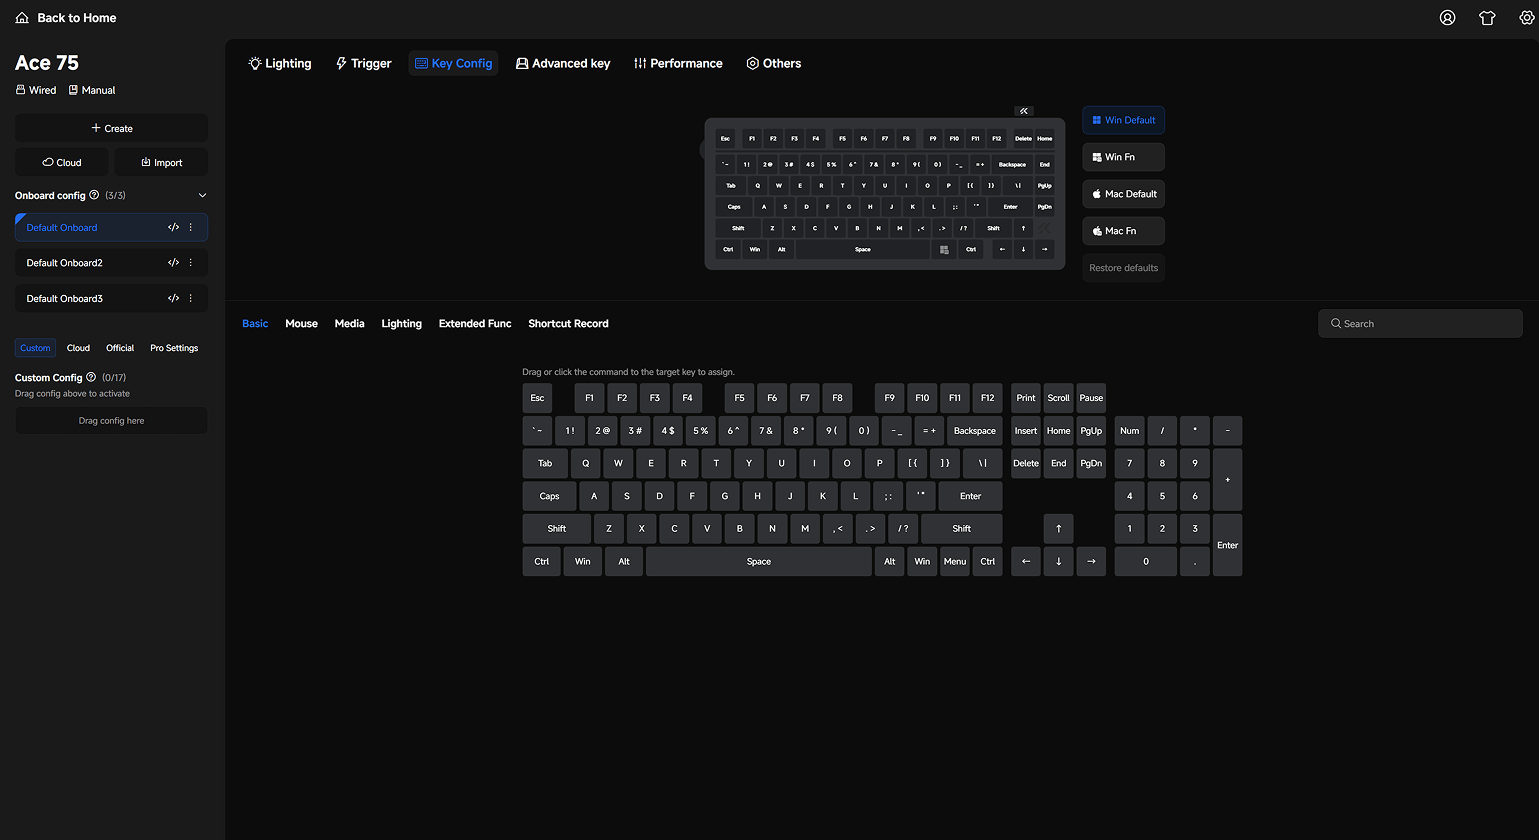
Task: Click the Space key in command grid
Action: (x=759, y=561)
